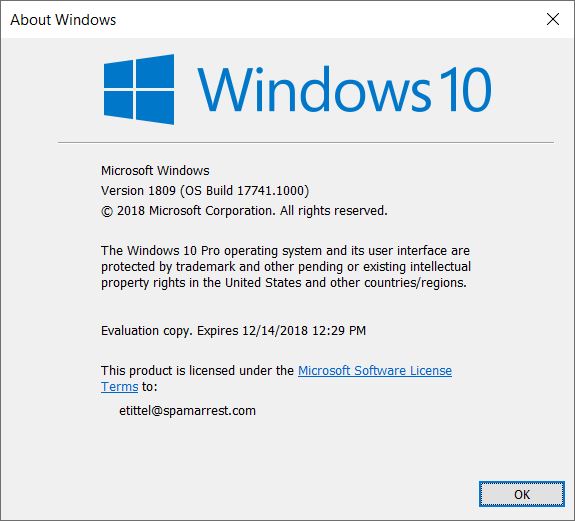Click the 'to:' text after Terms

(x=150, y=386)
